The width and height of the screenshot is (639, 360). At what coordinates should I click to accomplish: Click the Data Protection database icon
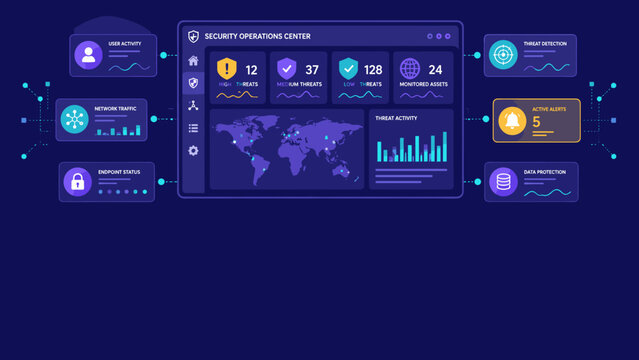(503, 182)
